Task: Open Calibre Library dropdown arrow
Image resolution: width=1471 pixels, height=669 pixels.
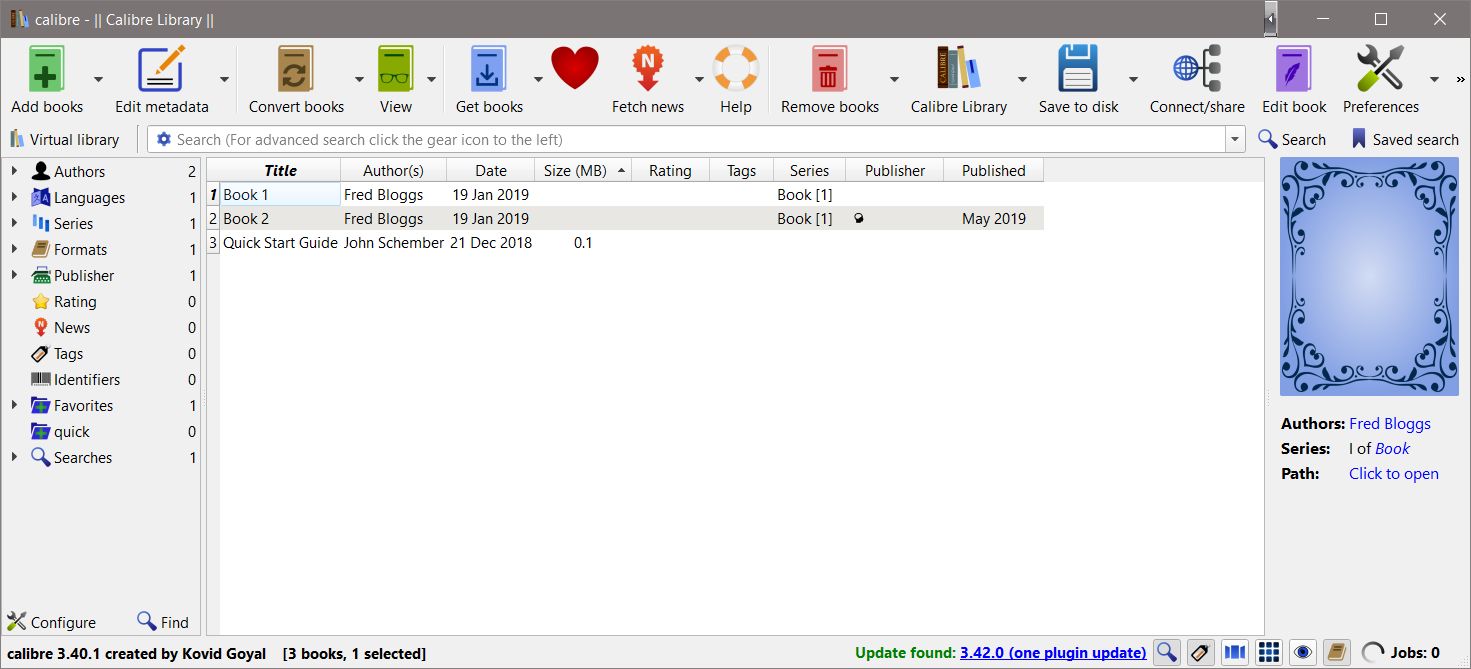Action: [x=1022, y=79]
